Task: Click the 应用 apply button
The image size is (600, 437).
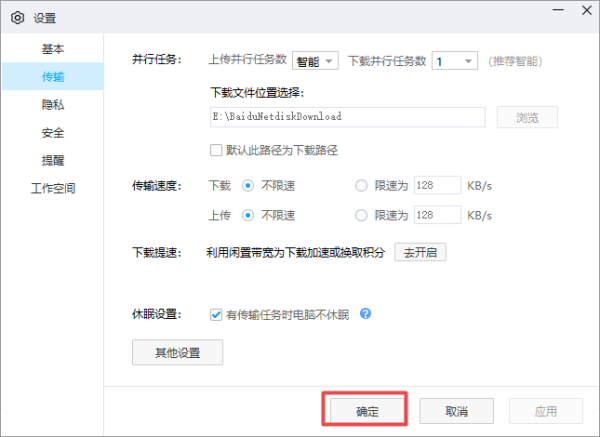Action: [546, 411]
